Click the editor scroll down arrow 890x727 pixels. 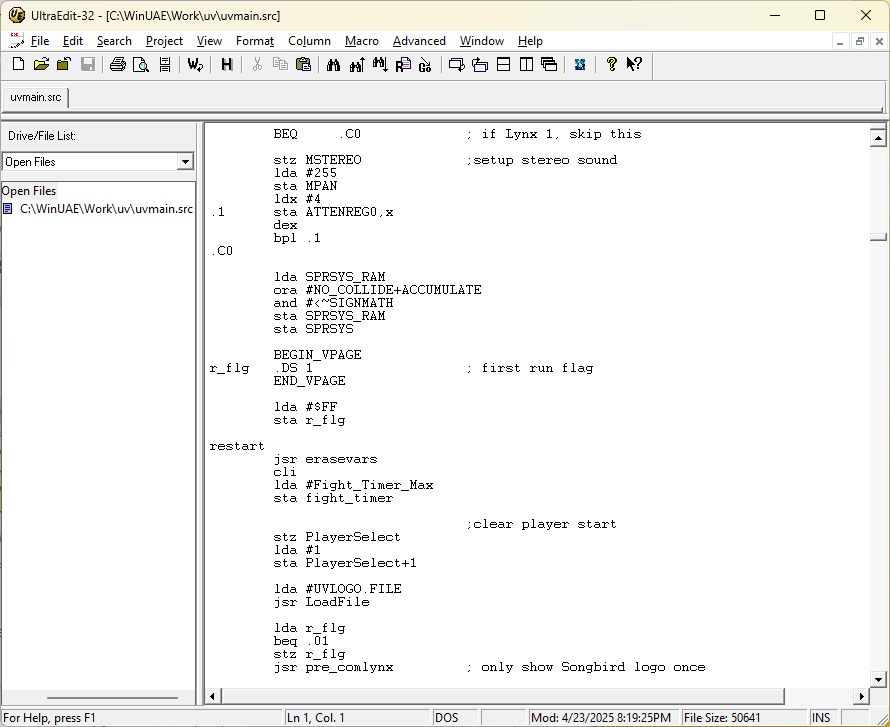[878, 679]
